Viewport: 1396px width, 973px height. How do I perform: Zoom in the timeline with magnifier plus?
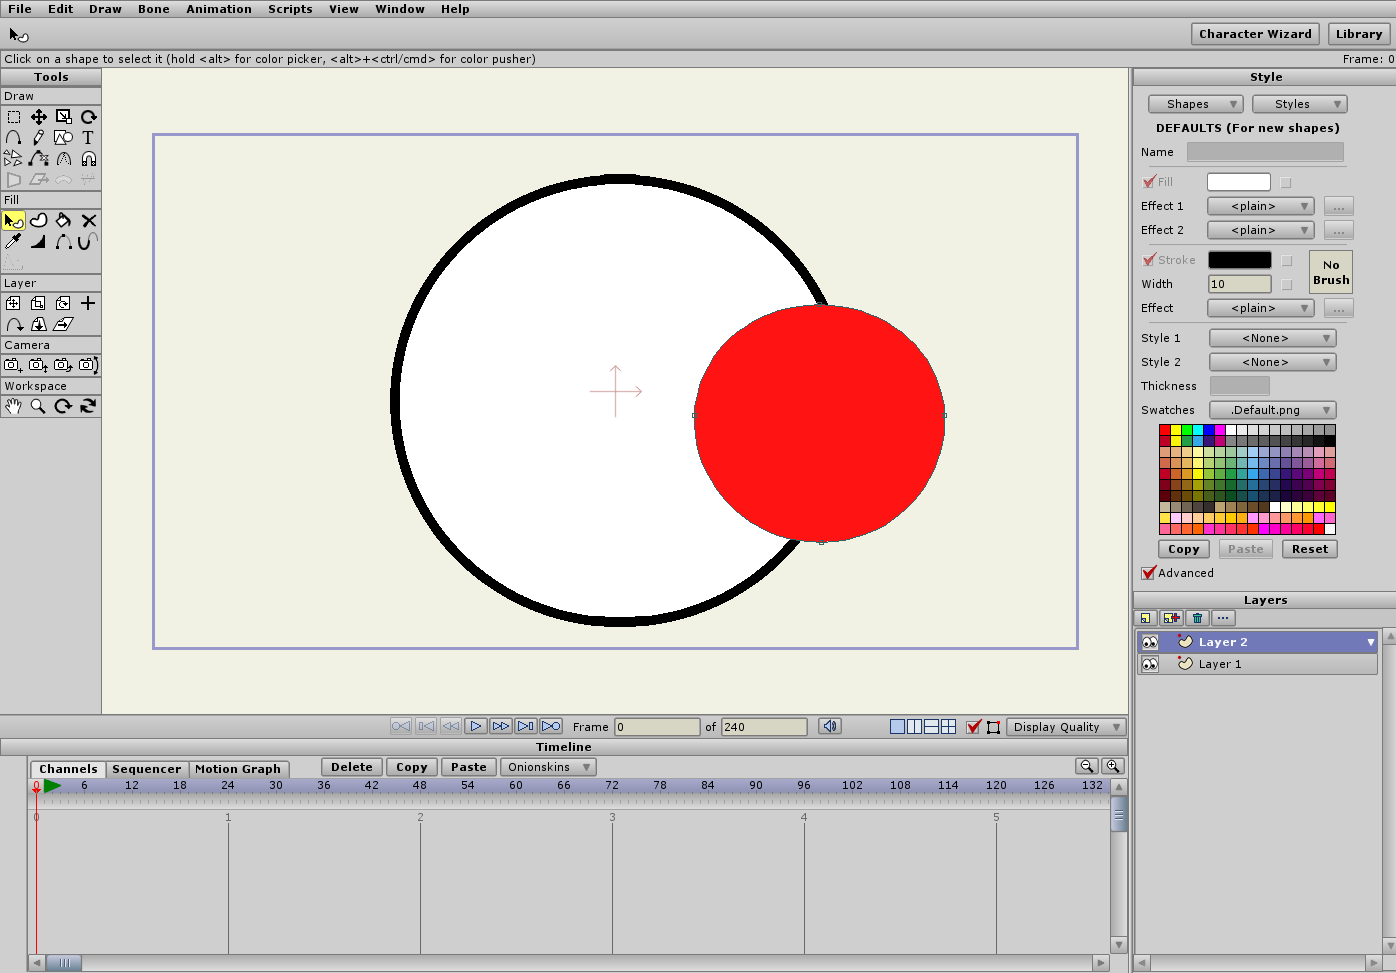click(1113, 766)
